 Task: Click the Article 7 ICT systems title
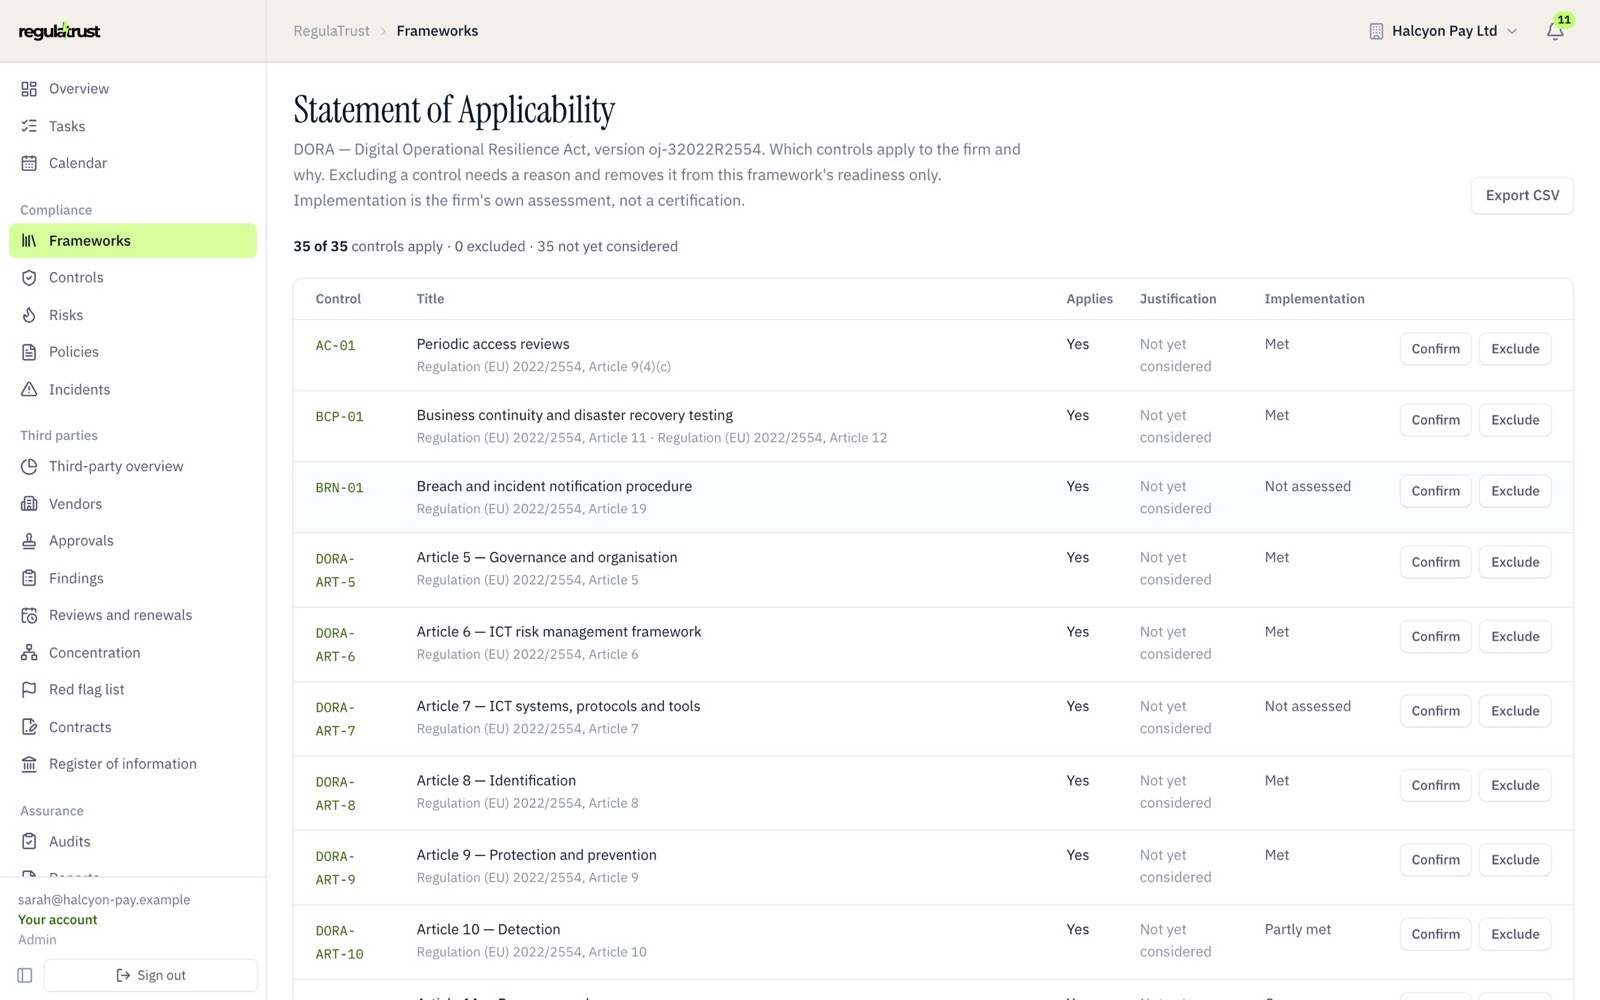click(x=558, y=706)
